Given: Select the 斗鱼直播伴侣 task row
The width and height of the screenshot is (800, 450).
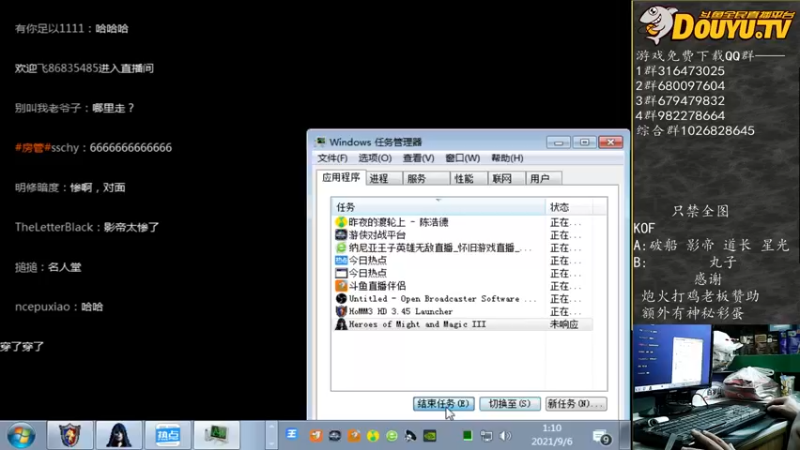Looking at the screenshot, I should [463, 286].
